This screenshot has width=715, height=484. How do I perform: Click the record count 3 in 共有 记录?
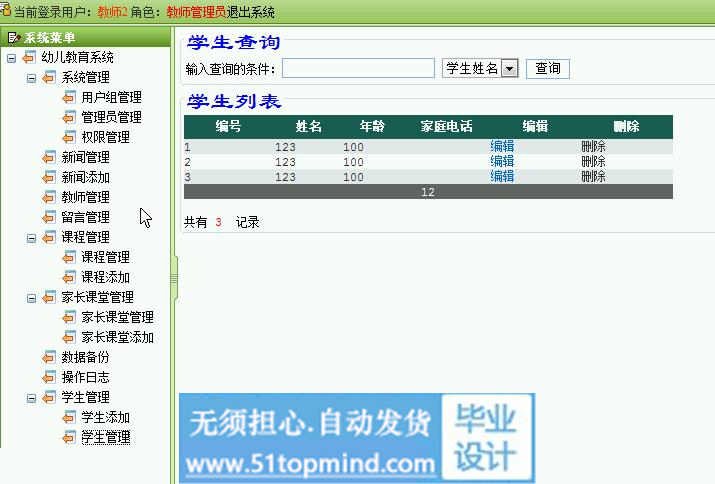(x=218, y=223)
